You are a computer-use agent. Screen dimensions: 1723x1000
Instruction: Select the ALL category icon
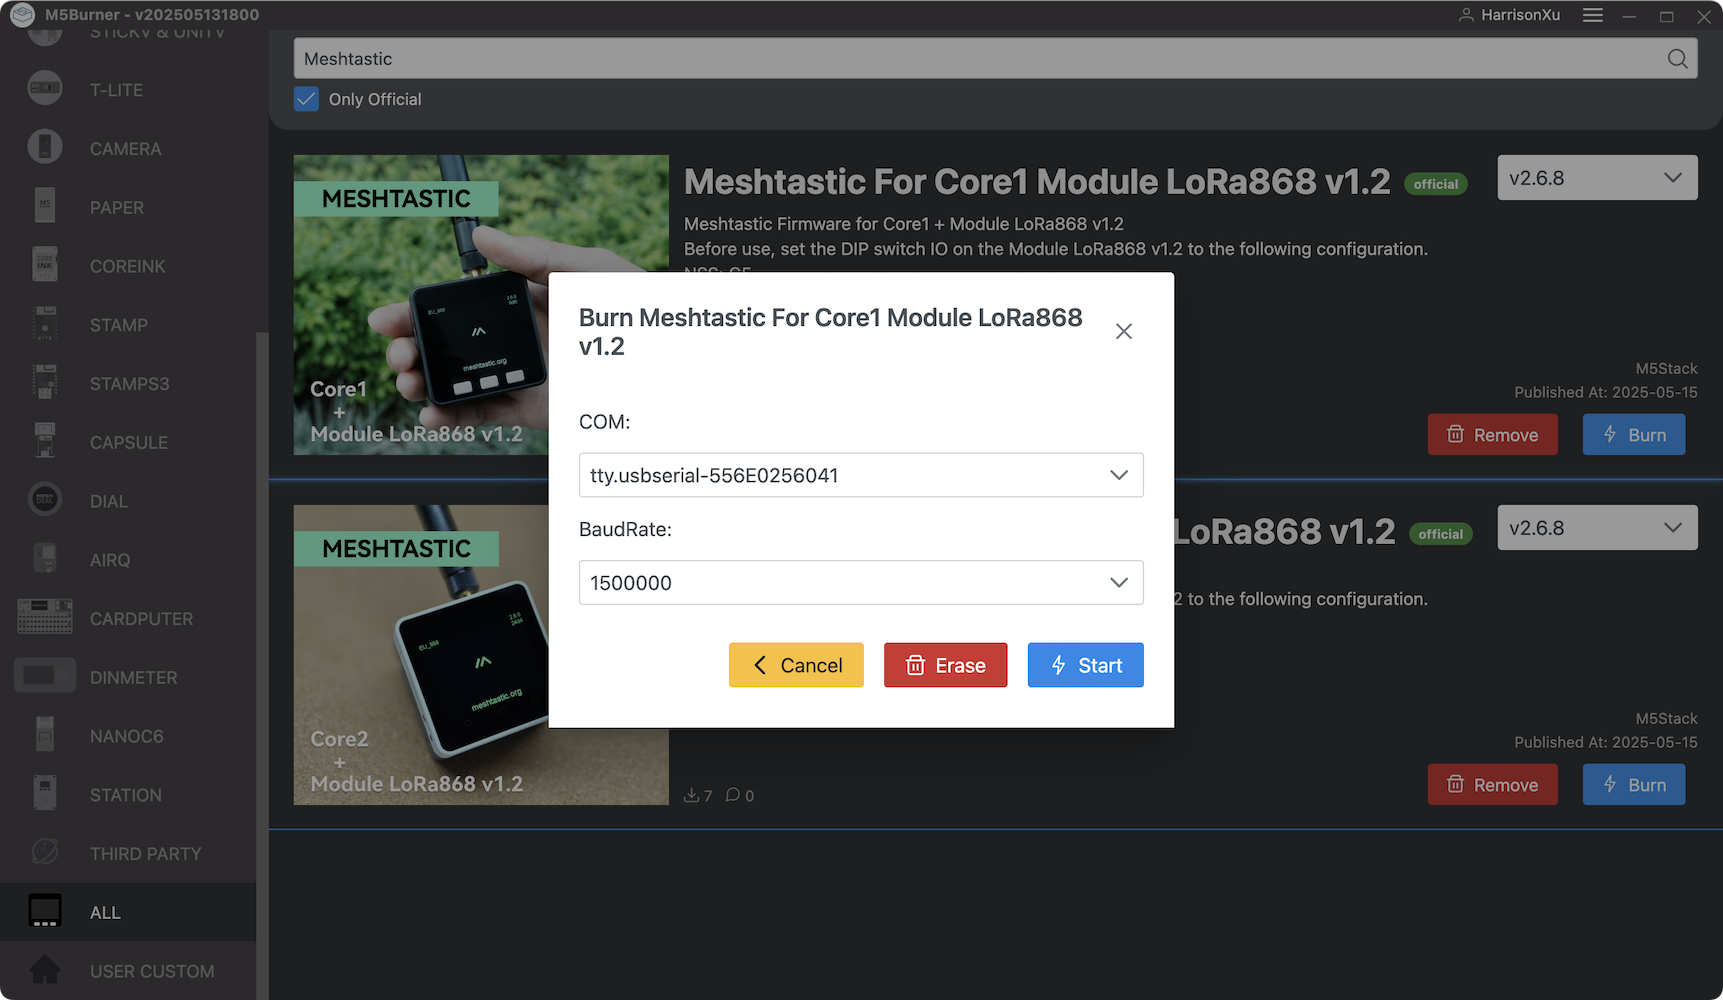[45, 911]
